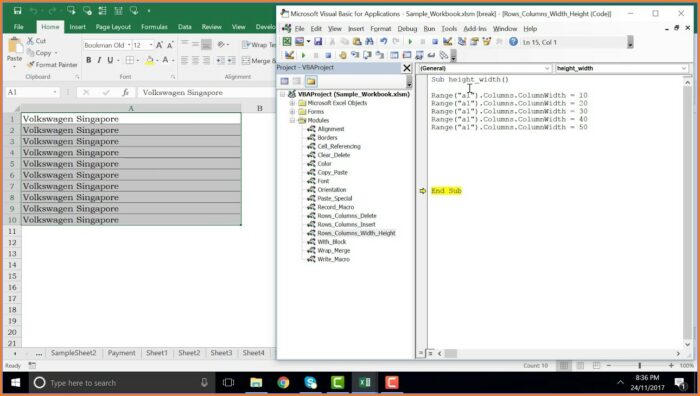Click the Font Color A button
The image size is (700, 396).
point(165,60)
